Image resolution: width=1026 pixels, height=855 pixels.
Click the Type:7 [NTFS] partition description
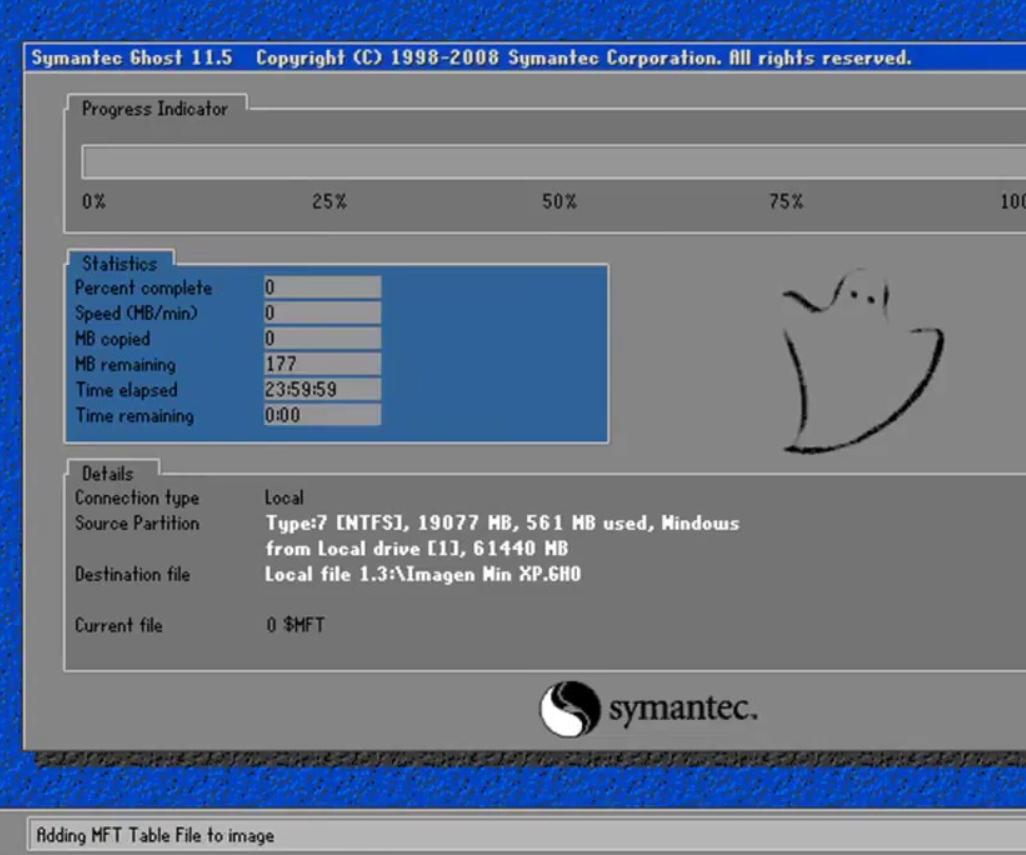tap(503, 523)
